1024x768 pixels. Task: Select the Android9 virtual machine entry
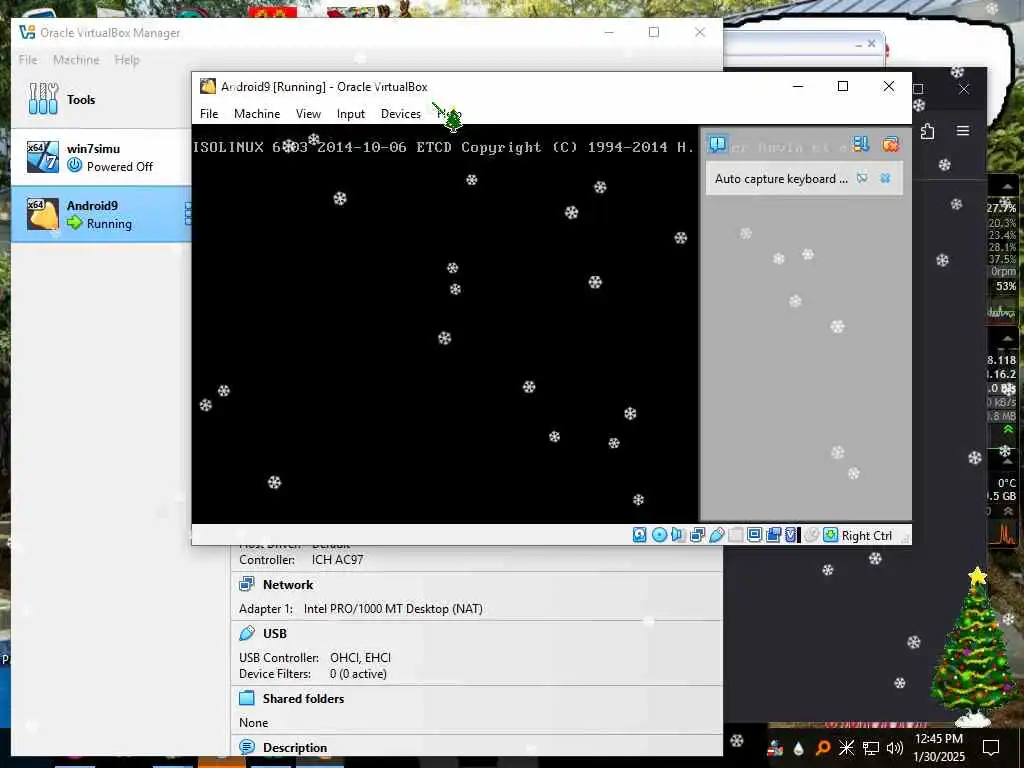click(x=101, y=214)
